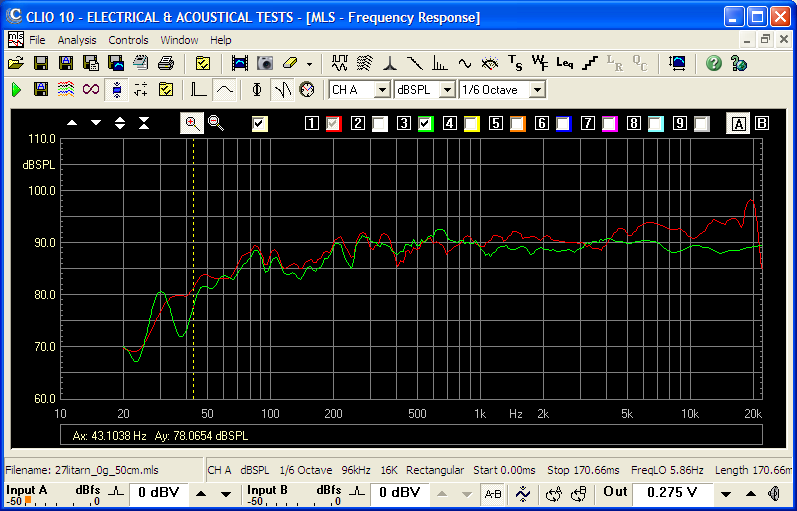Open the MLS analysis square-wave icon
Screen dimensions: 797x511
point(339,64)
